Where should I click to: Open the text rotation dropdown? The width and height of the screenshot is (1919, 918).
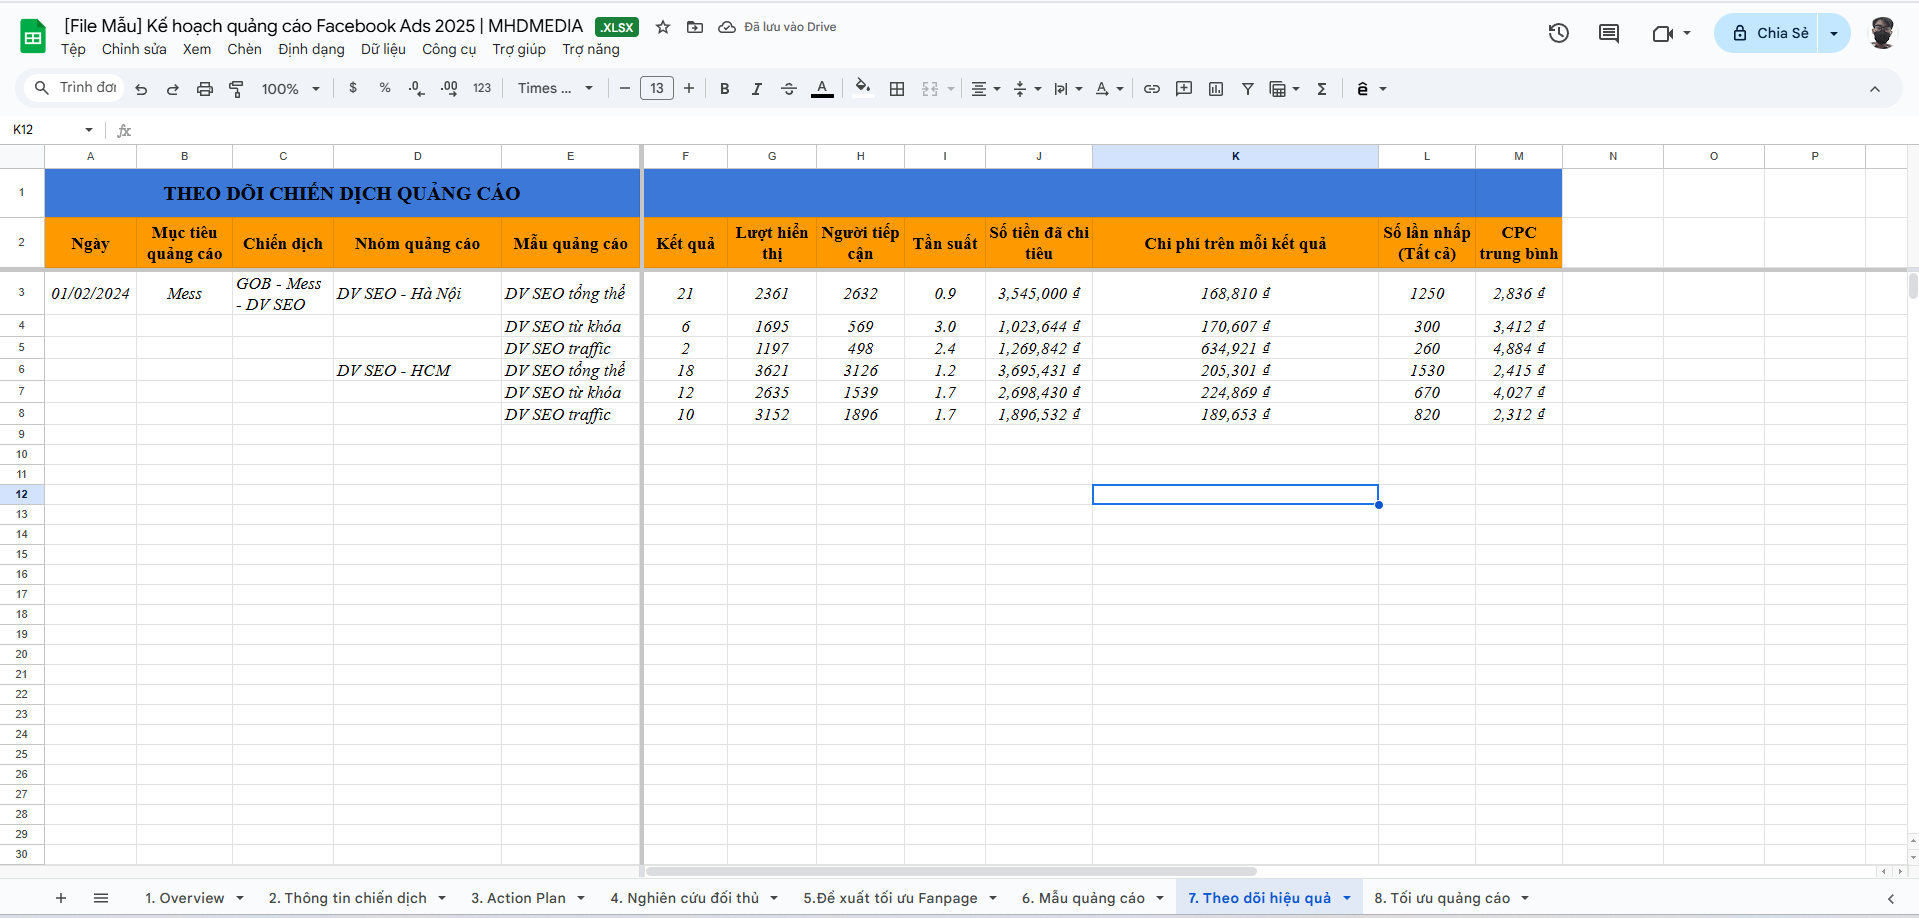click(x=1109, y=89)
